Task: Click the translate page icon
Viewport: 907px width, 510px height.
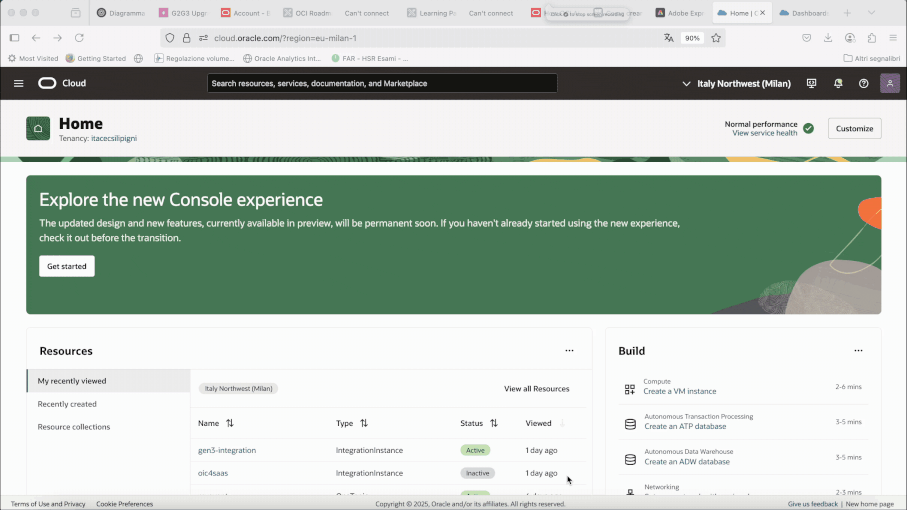Action: 669,38
